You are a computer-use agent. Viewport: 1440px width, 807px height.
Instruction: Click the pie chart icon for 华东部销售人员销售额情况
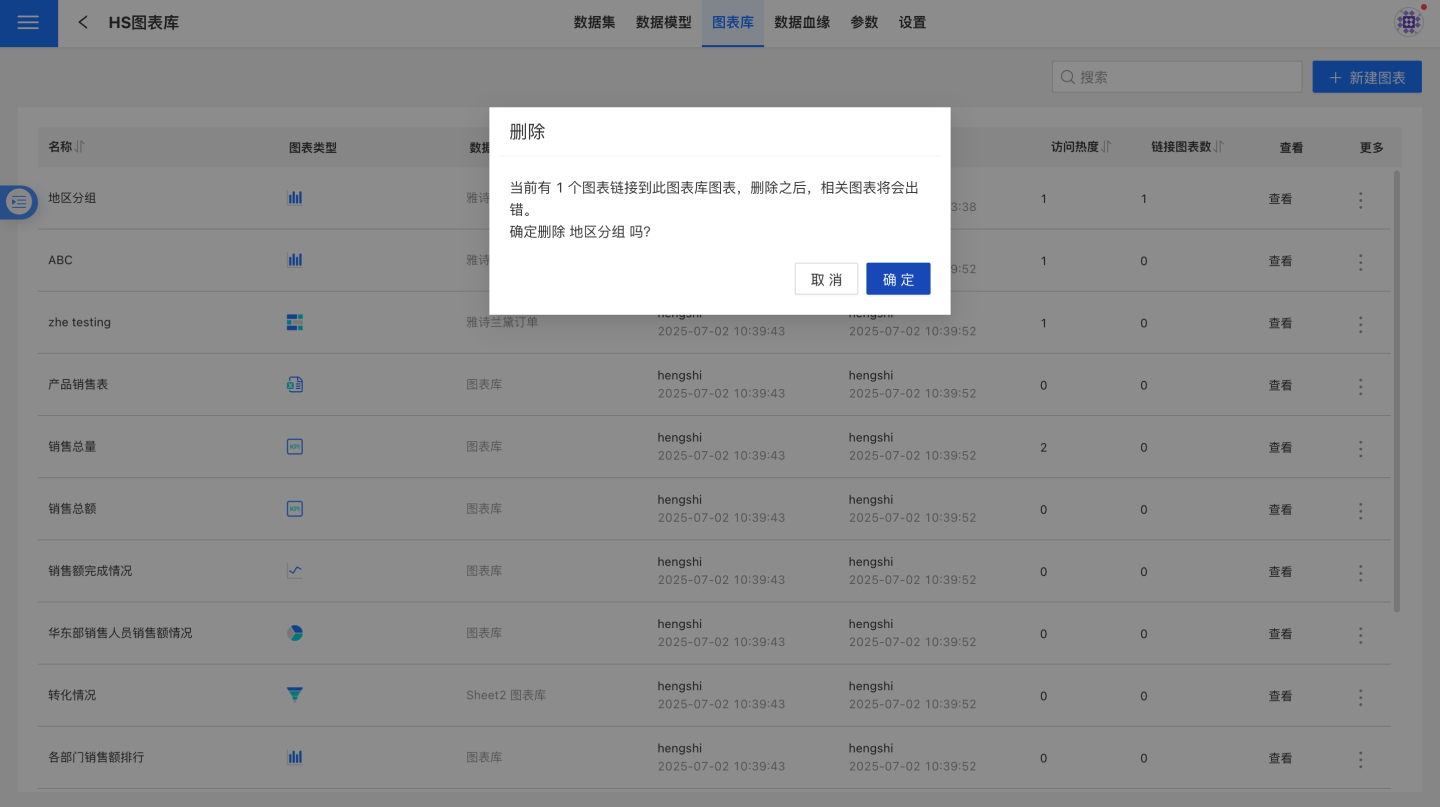point(295,633)
